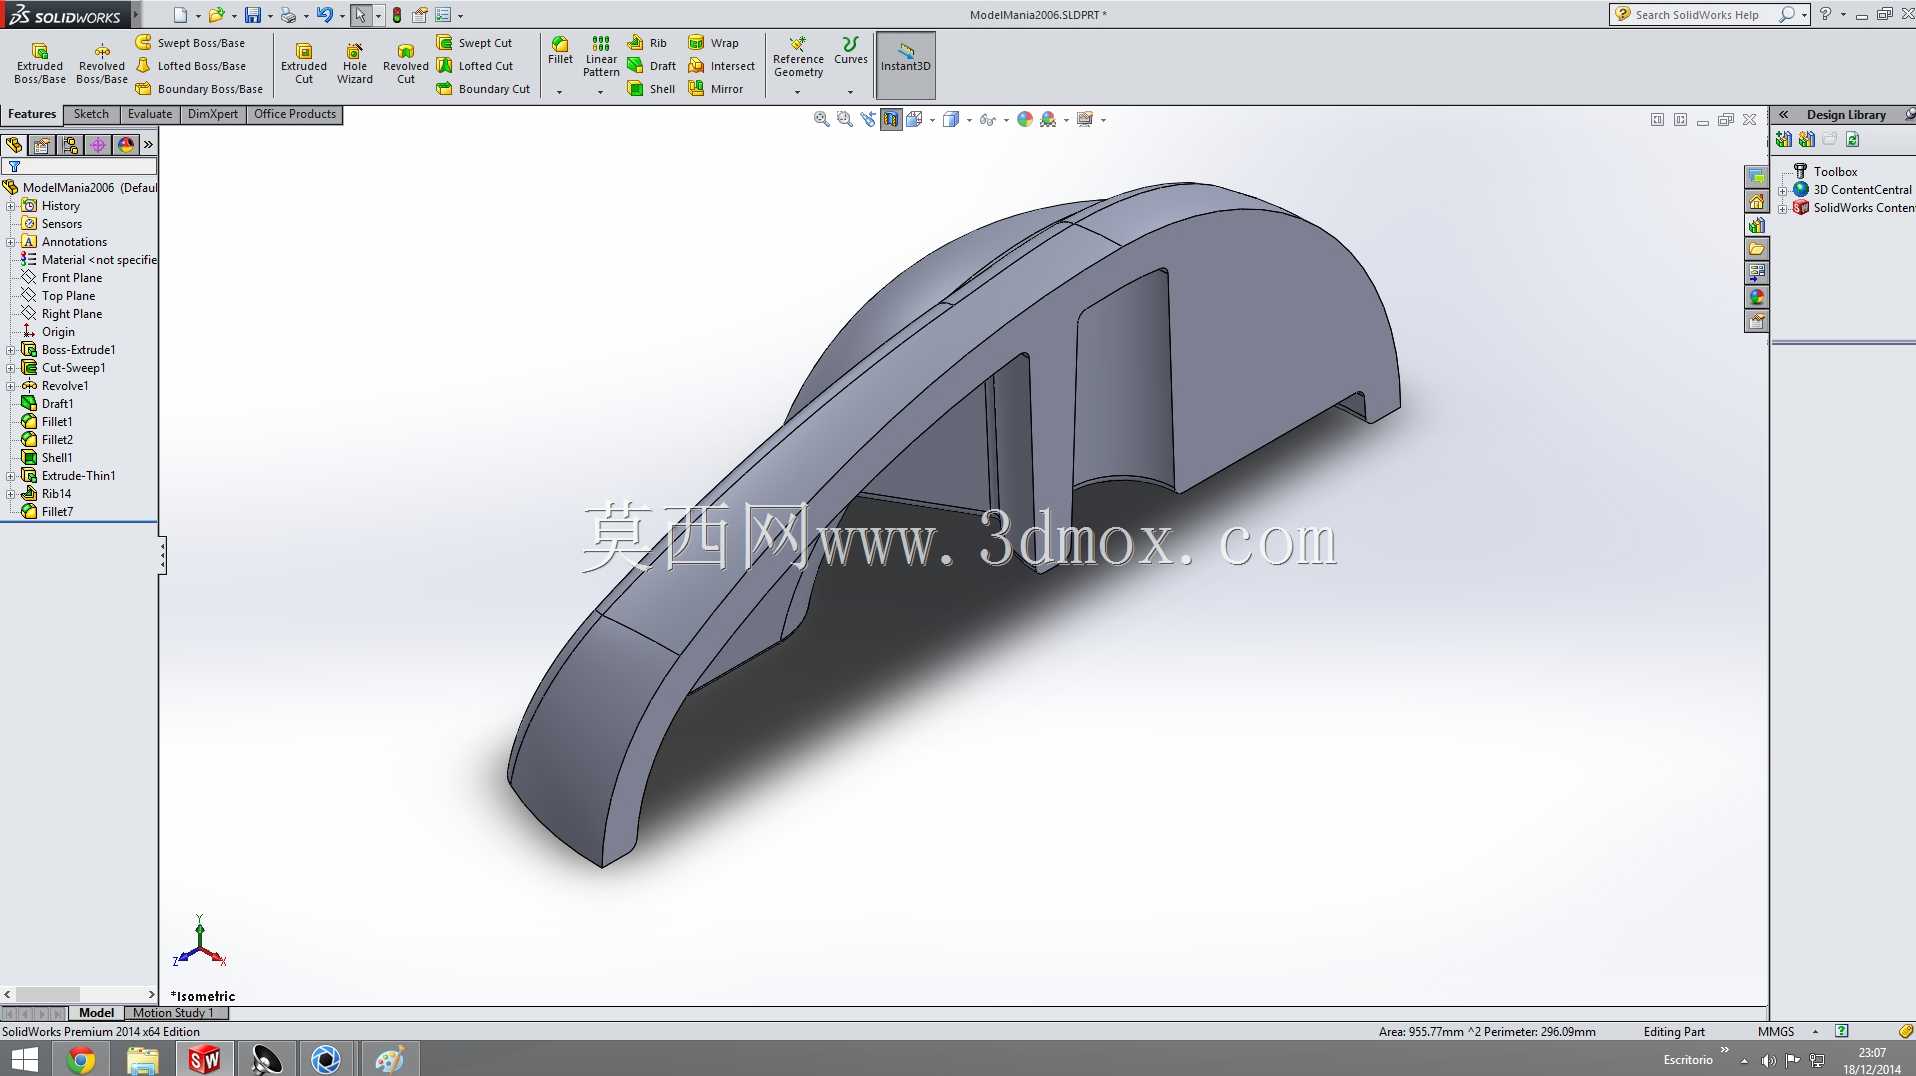The height and width of the screenshot is (1076, 1916).
Task: Open File Explorer tab in task pane
Action: coord(1757,249)
